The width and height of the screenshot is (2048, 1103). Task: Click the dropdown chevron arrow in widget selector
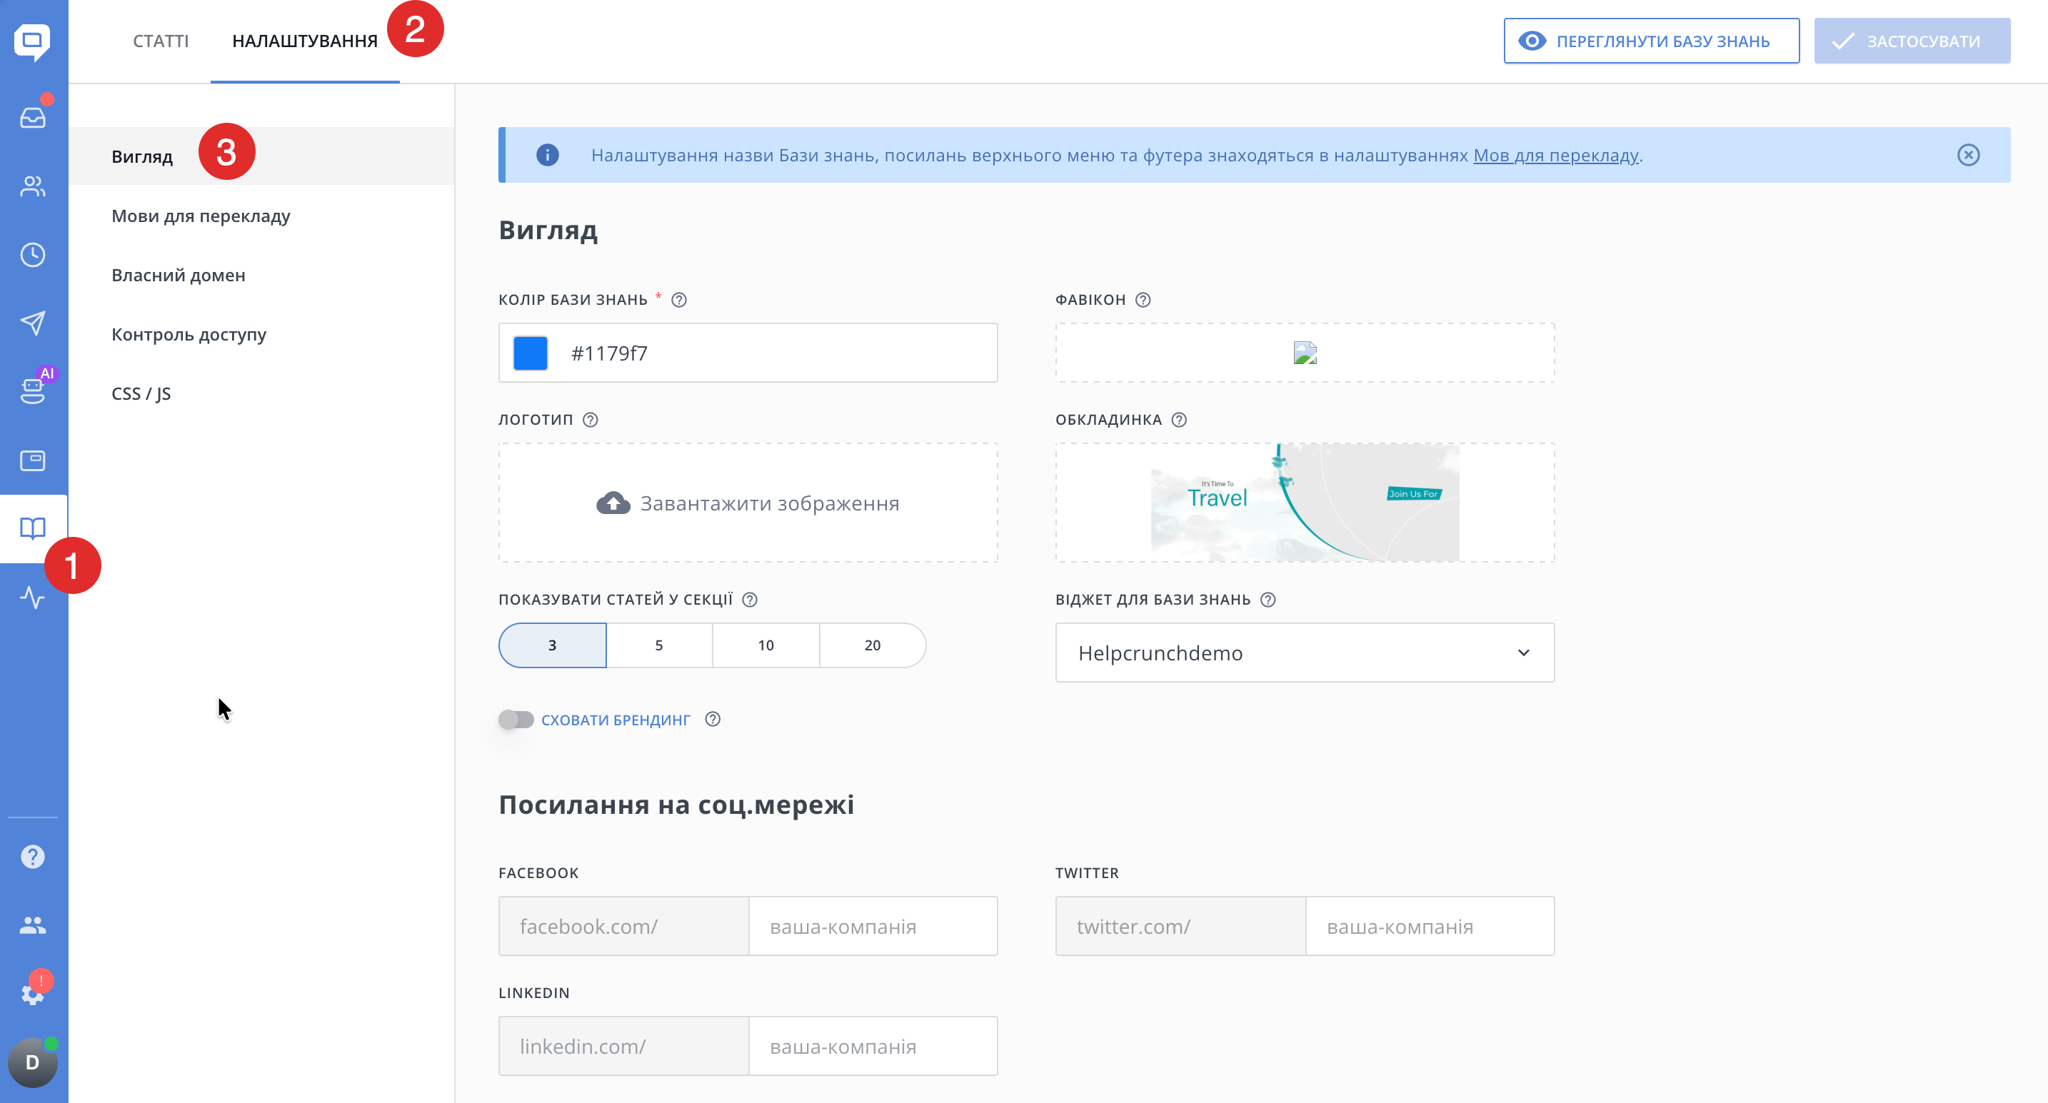click(x=1523, y=653)
